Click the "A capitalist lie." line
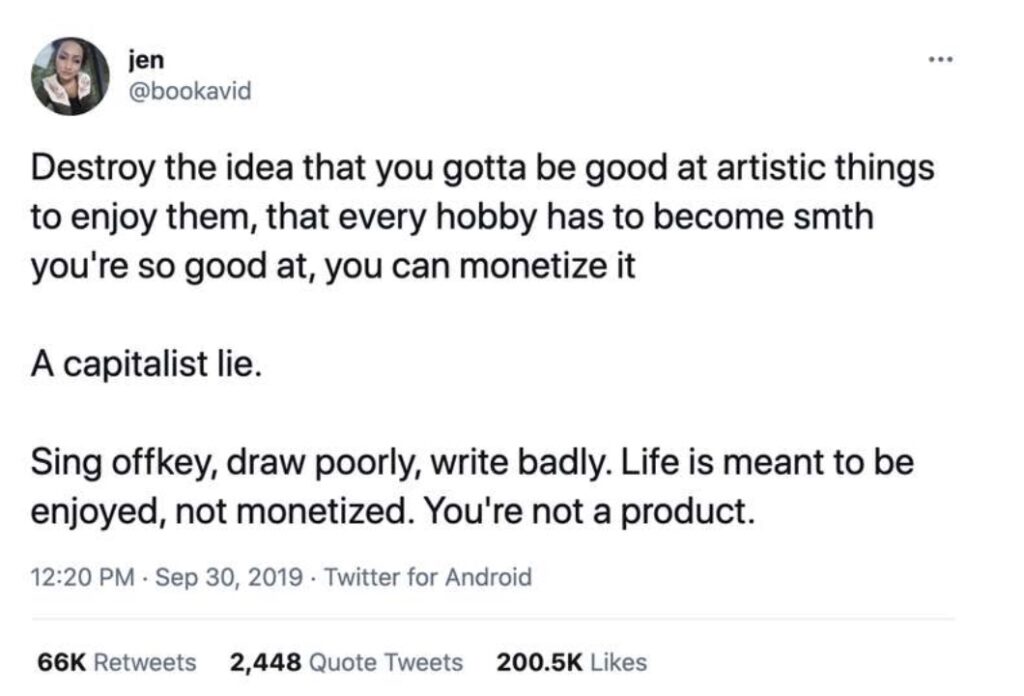The width and height of the screenshot is (1024, 696). point(146,364)
